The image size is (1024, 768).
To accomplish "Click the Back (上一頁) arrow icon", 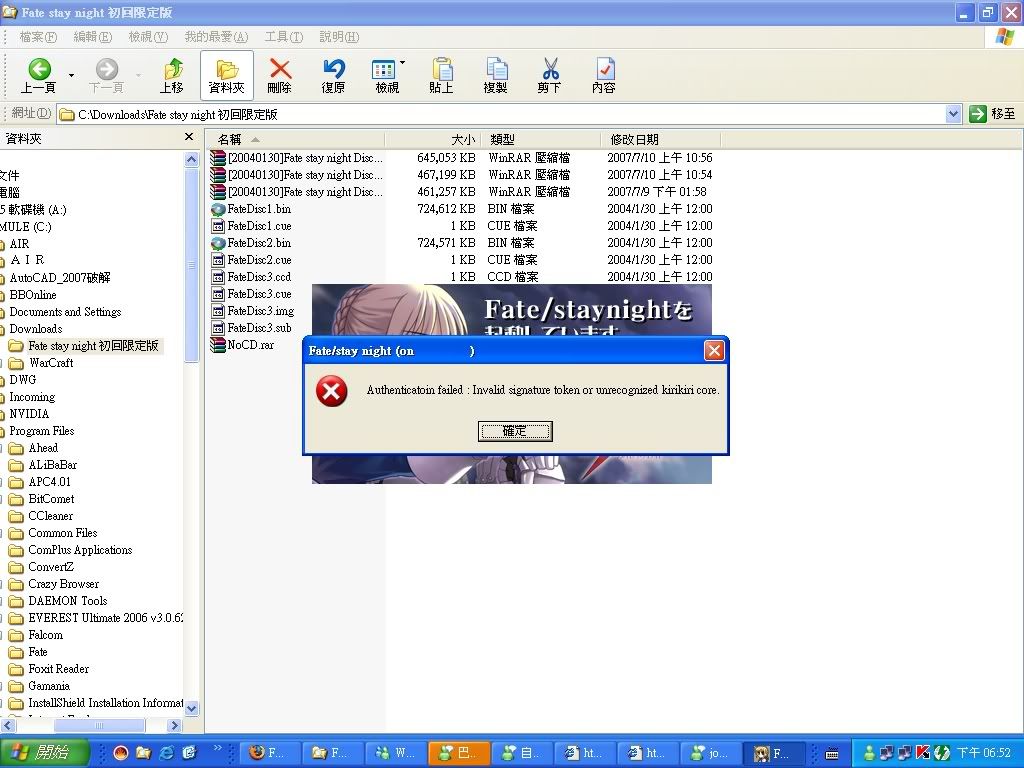I will pyautogui.click(x=39, y=69).
